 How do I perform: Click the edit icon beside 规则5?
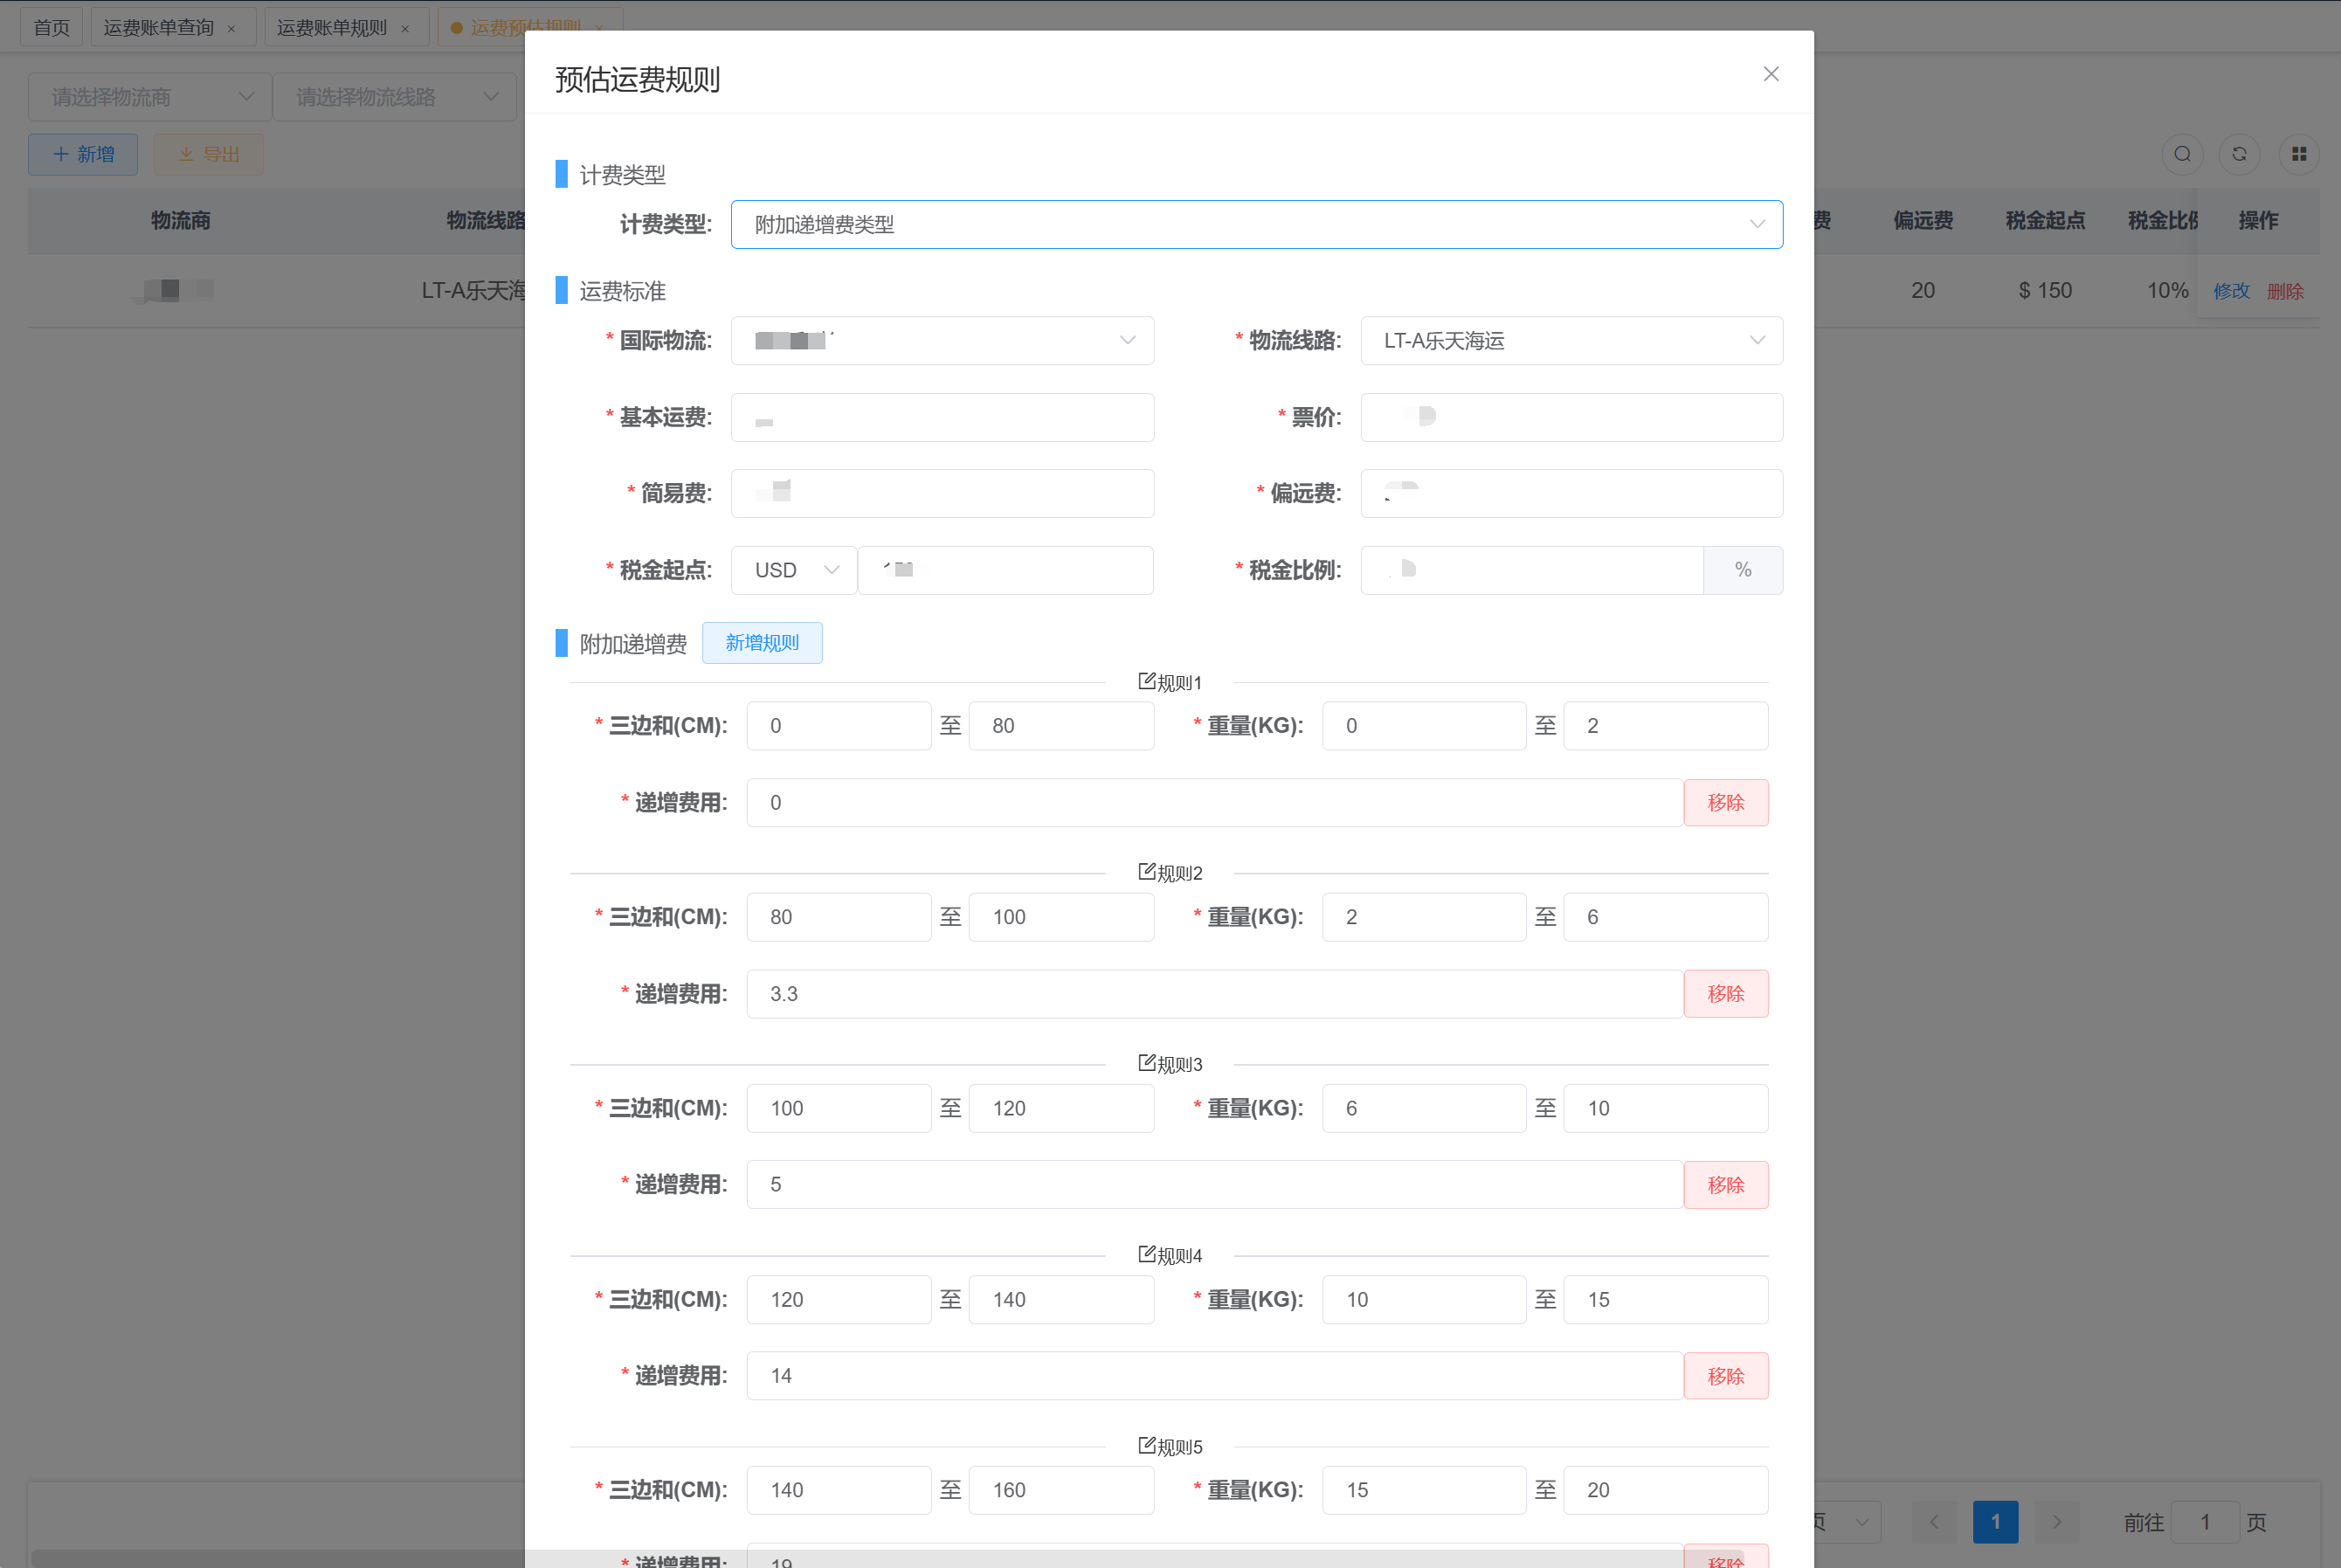click(x=1146, y=1445)
